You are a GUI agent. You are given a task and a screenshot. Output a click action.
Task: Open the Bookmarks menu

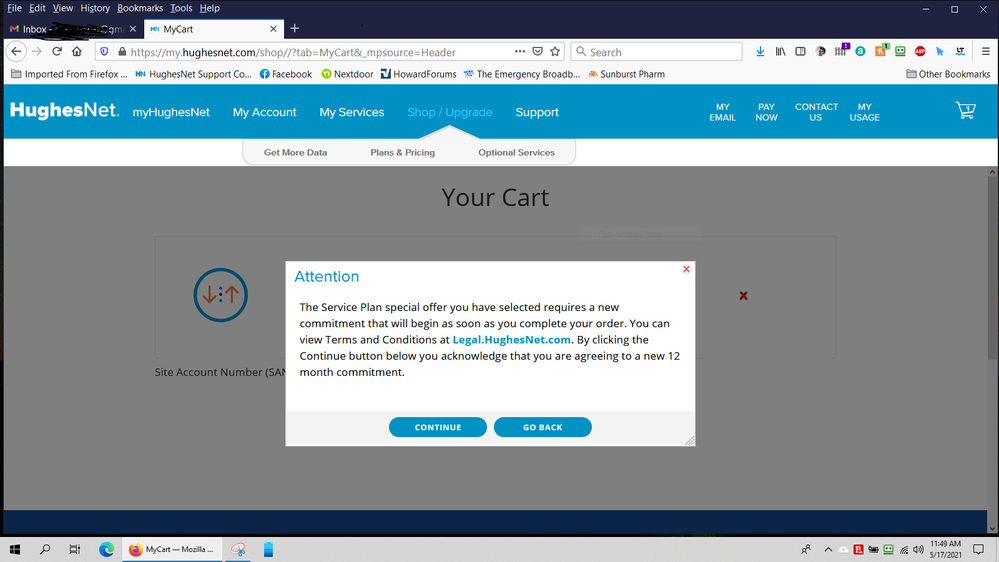[139, 8]
